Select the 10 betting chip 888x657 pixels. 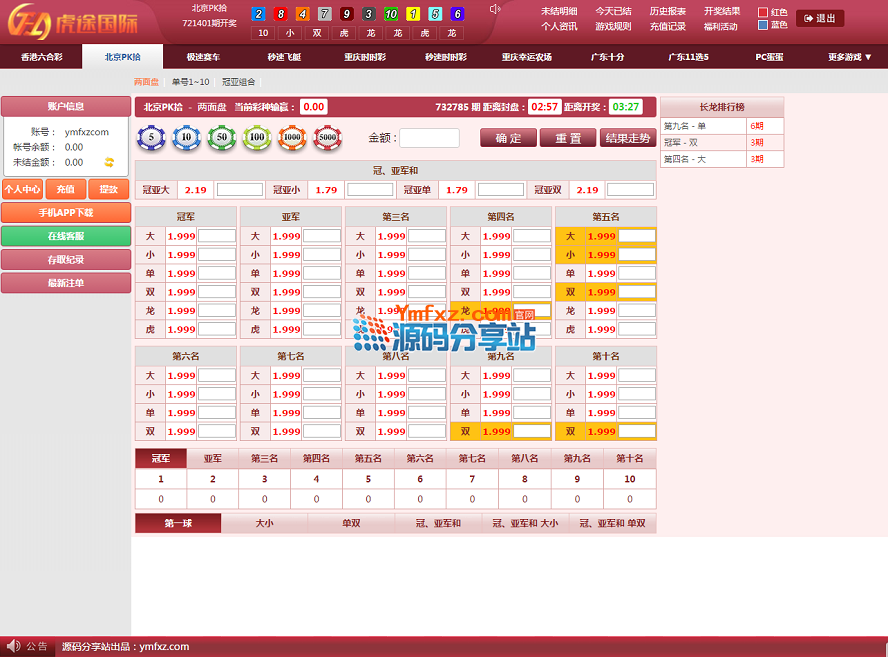point(186,138)
